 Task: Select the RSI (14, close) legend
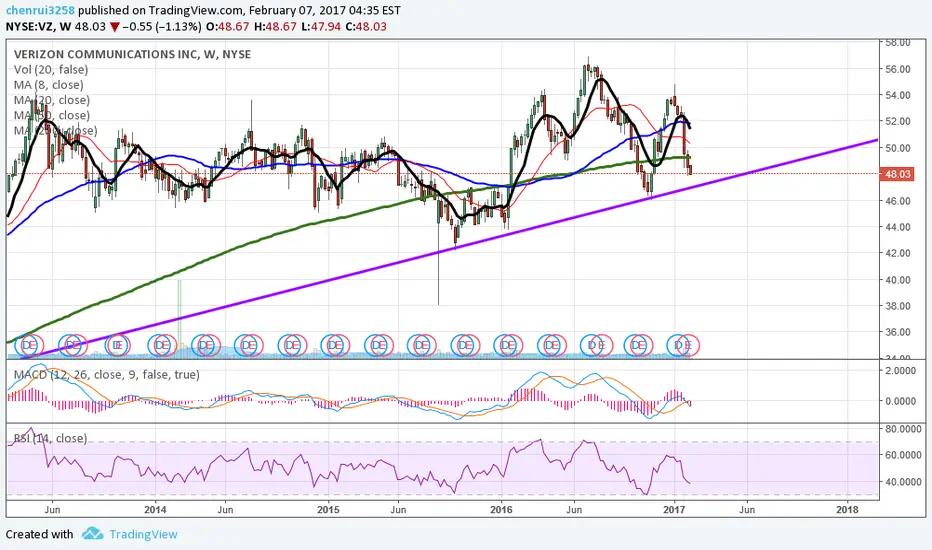tap(51, 438)
